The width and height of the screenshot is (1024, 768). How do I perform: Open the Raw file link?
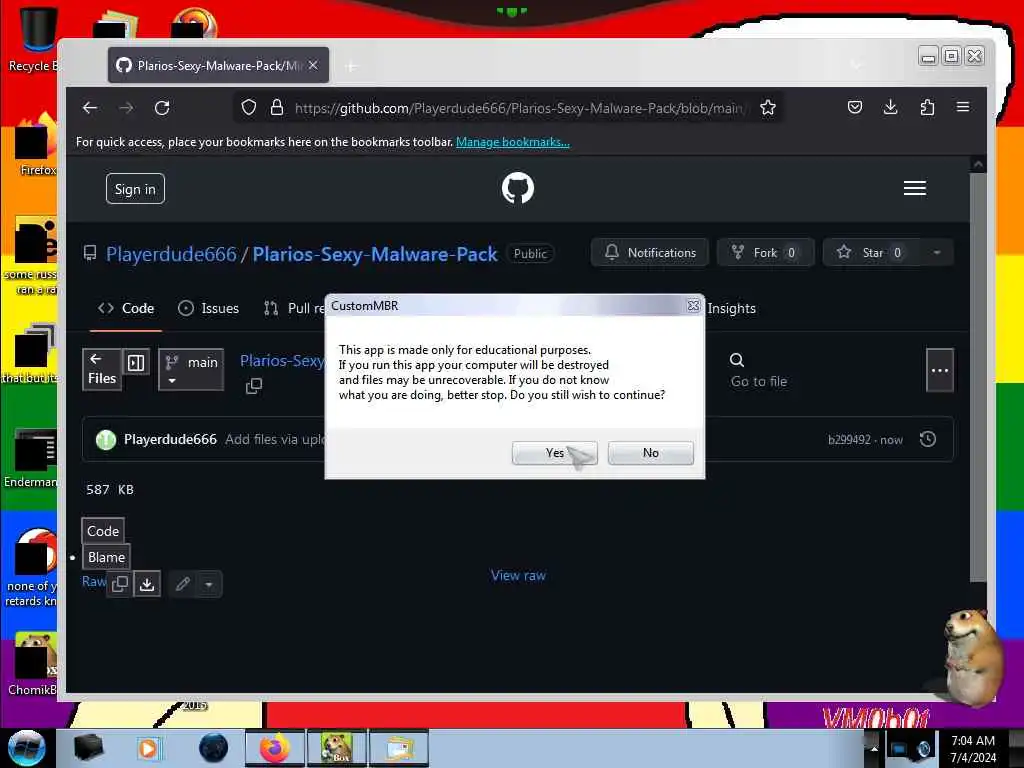click(93, 581)
